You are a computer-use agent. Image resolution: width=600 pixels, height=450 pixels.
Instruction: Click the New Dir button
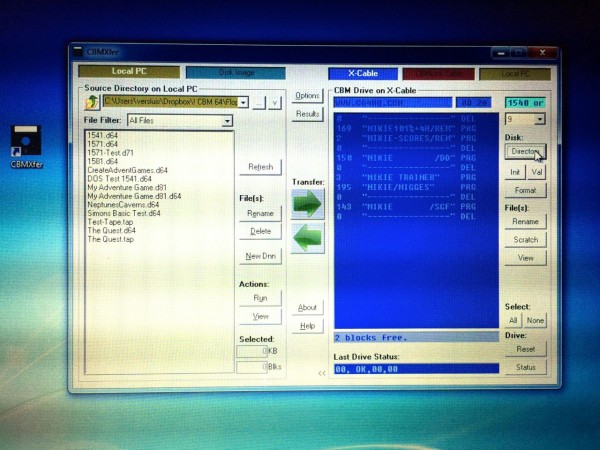pyautogui.click(x=260, y=256)
